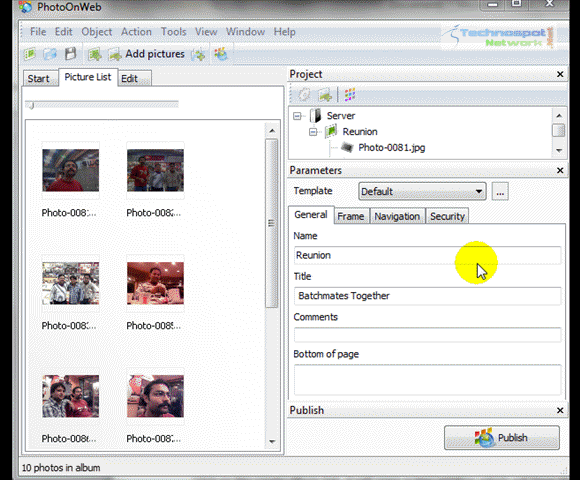Click the Title field with Batchmates Together
This screenshot has height=480, width=580.
point(428,296)
